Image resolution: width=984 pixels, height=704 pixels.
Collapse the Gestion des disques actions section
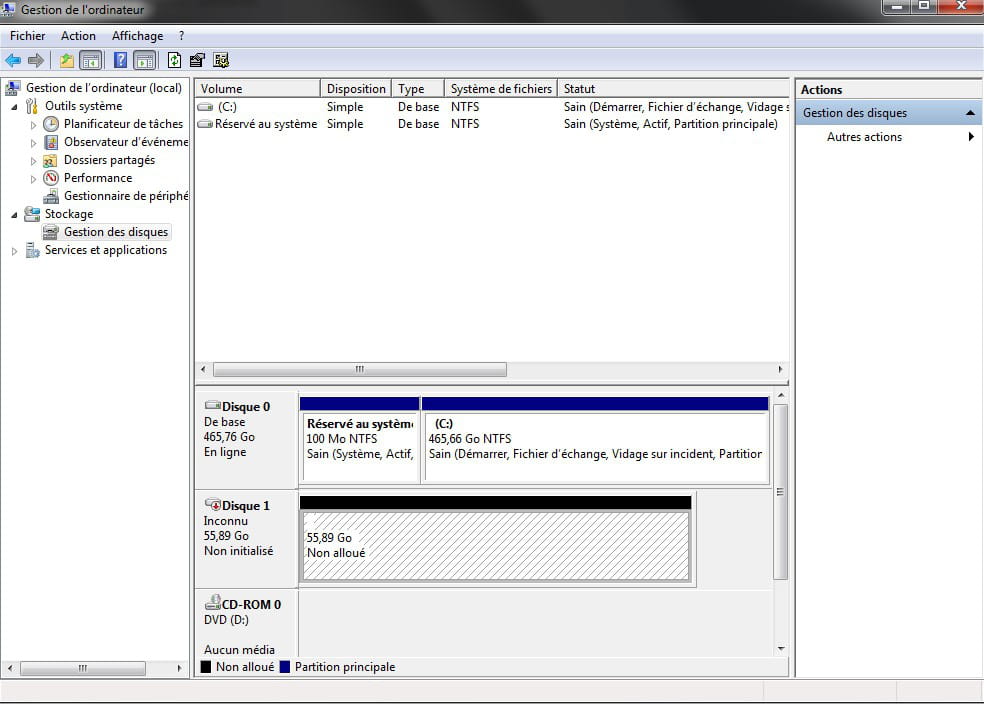pos(970,113)
